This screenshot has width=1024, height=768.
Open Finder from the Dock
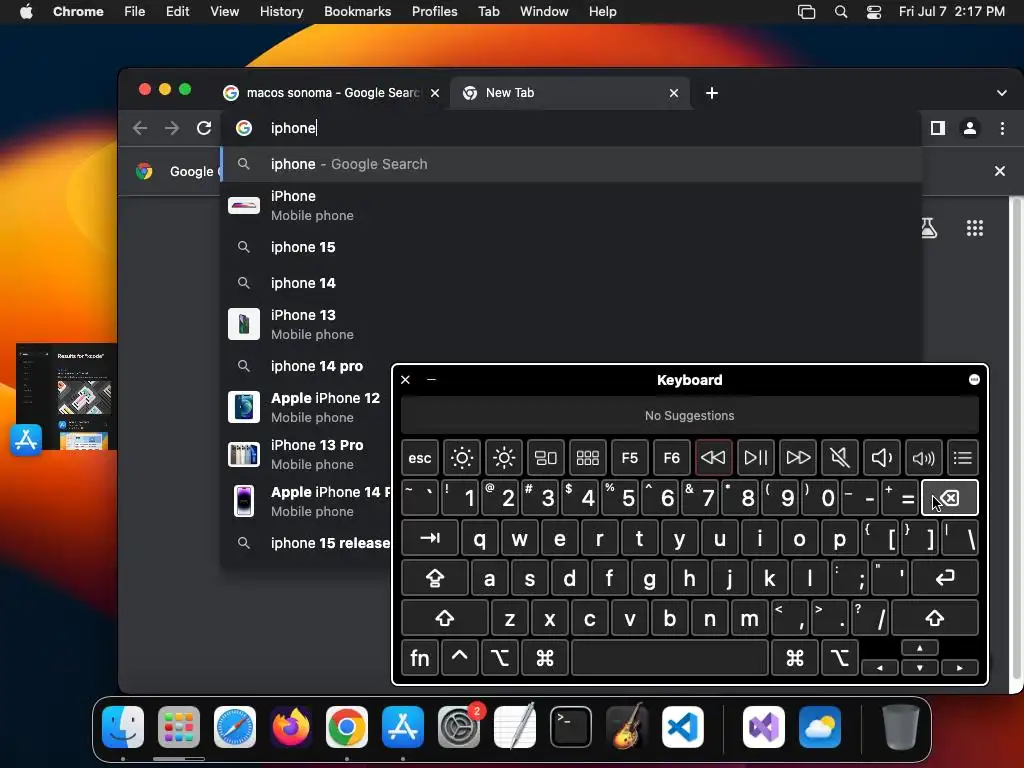point(123,727)
